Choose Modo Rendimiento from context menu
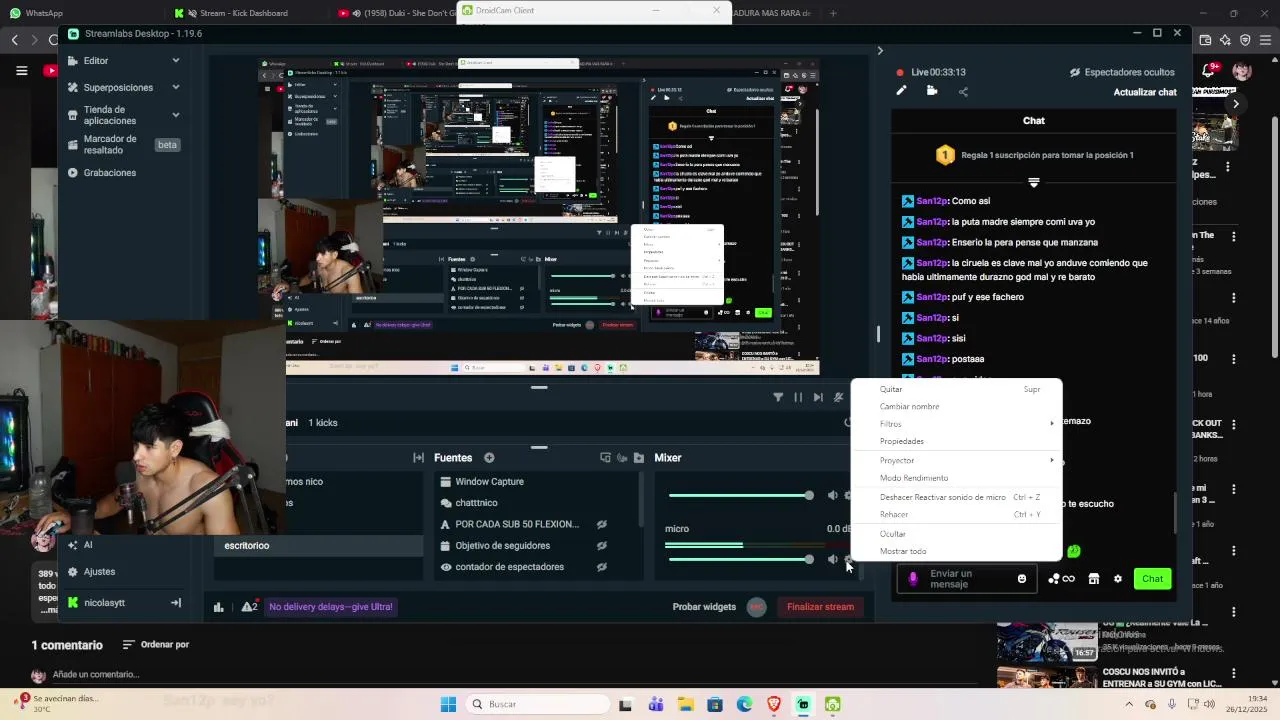 pos(956,478)
